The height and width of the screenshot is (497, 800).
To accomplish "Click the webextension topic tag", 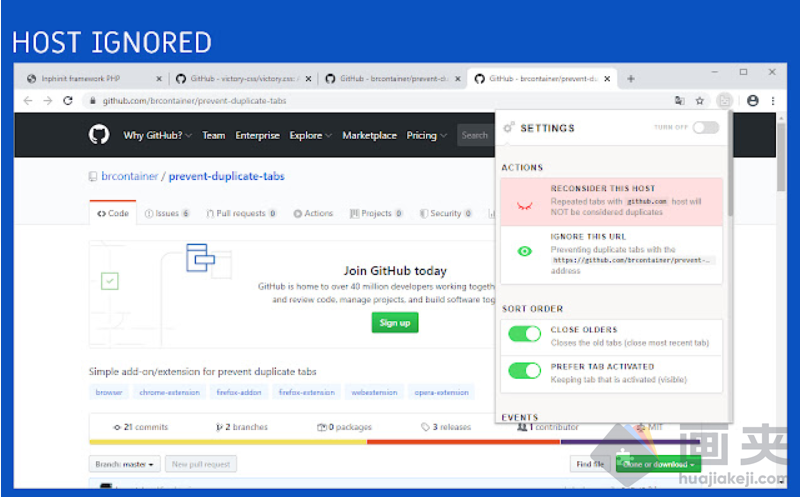I will (374, 392).
